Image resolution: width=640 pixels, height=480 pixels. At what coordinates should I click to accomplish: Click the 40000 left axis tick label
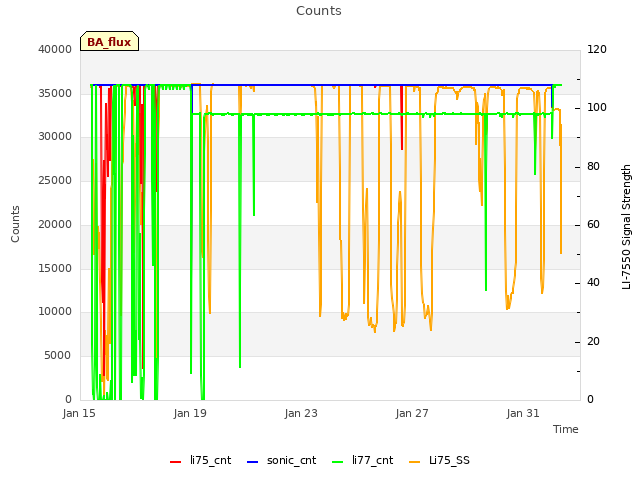[55, 49]
